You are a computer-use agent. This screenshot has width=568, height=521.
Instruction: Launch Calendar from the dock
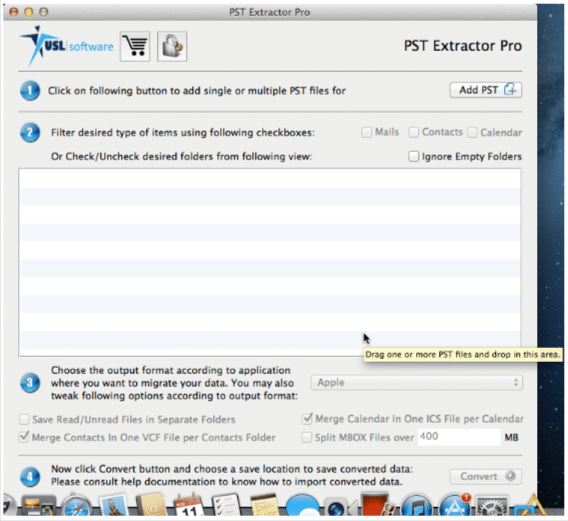coord(189,505)
